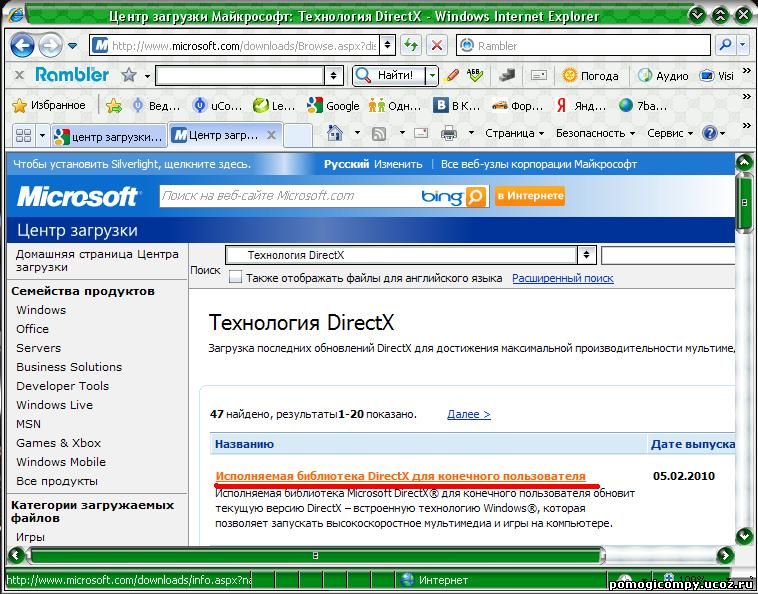This screenshot has height=594, width=758.
Task: Select Games & Xbox in product families
Action: [58, 443]
